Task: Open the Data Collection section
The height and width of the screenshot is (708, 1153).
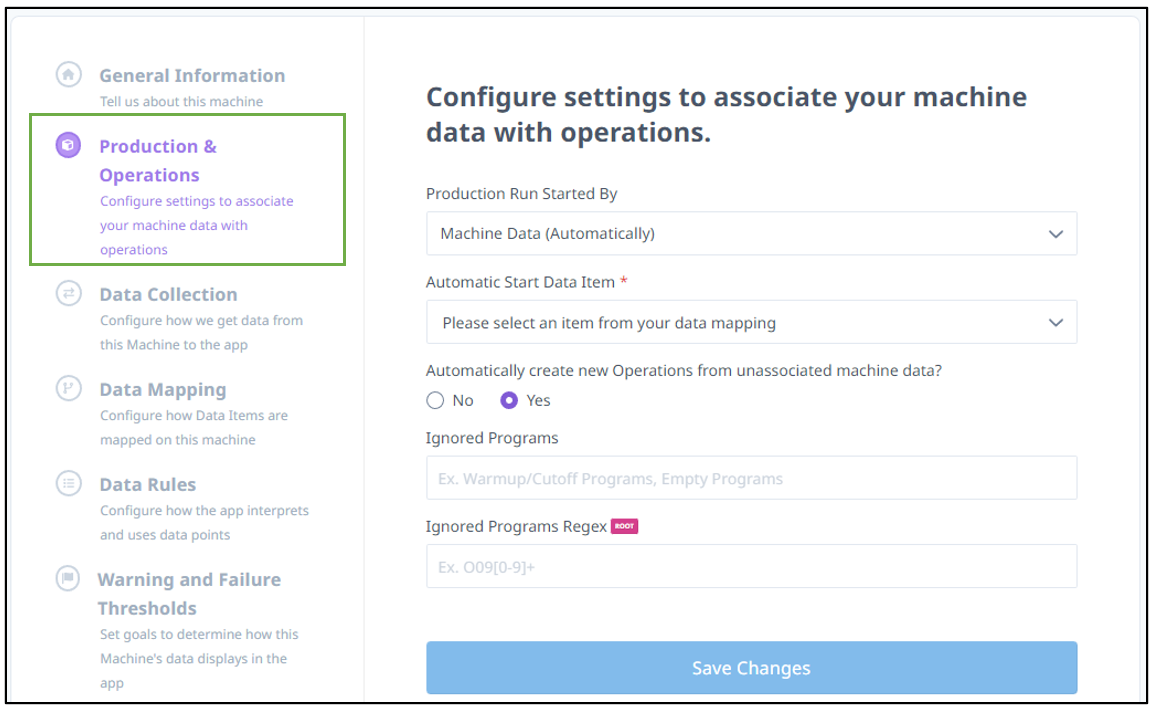Action: [168, 294]
